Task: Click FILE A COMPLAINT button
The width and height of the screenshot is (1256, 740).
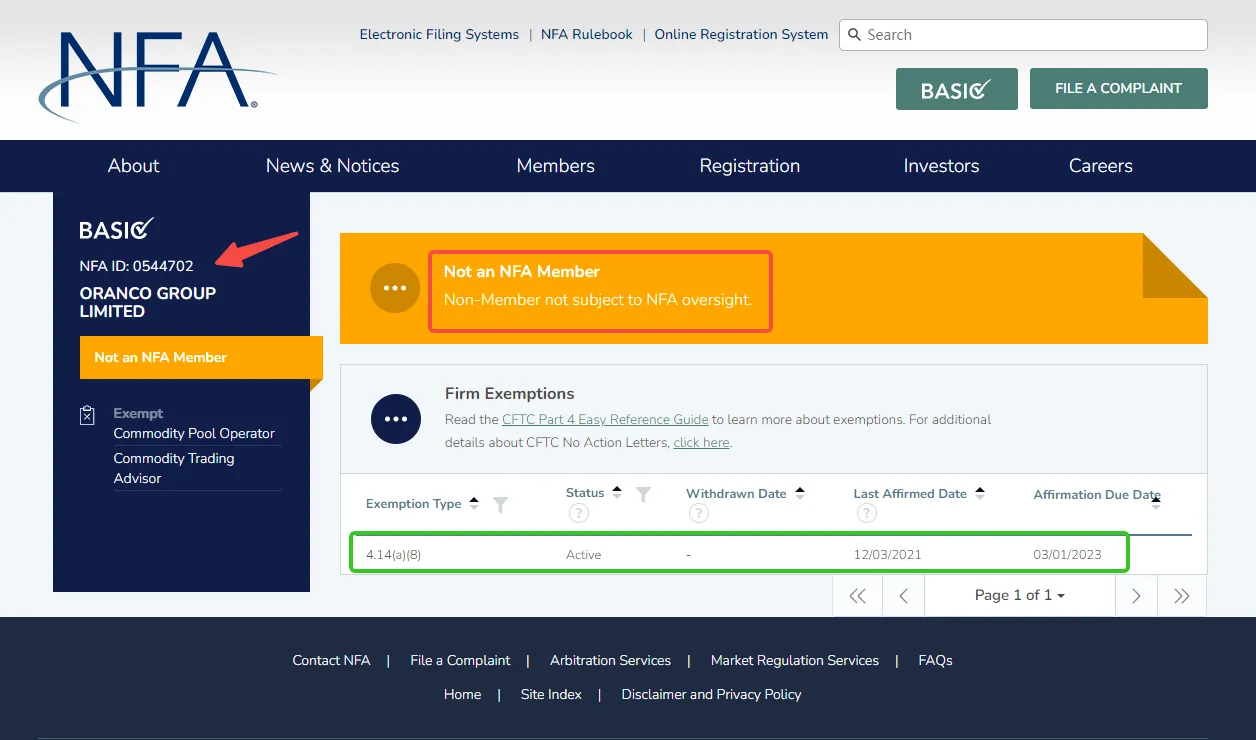Action: [1119, 88]
